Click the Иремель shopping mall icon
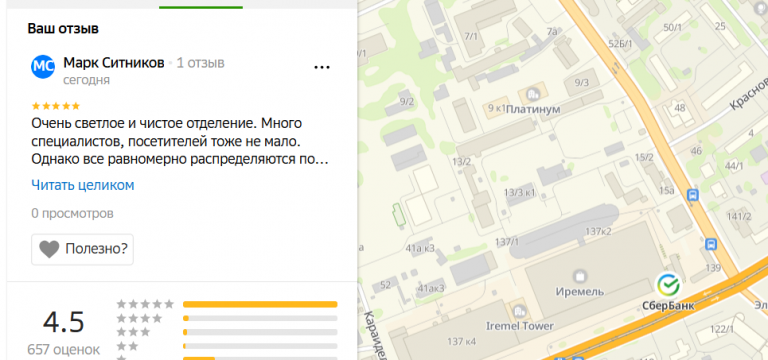This screenshot has height=360, width=768. (x=580, y=276)
